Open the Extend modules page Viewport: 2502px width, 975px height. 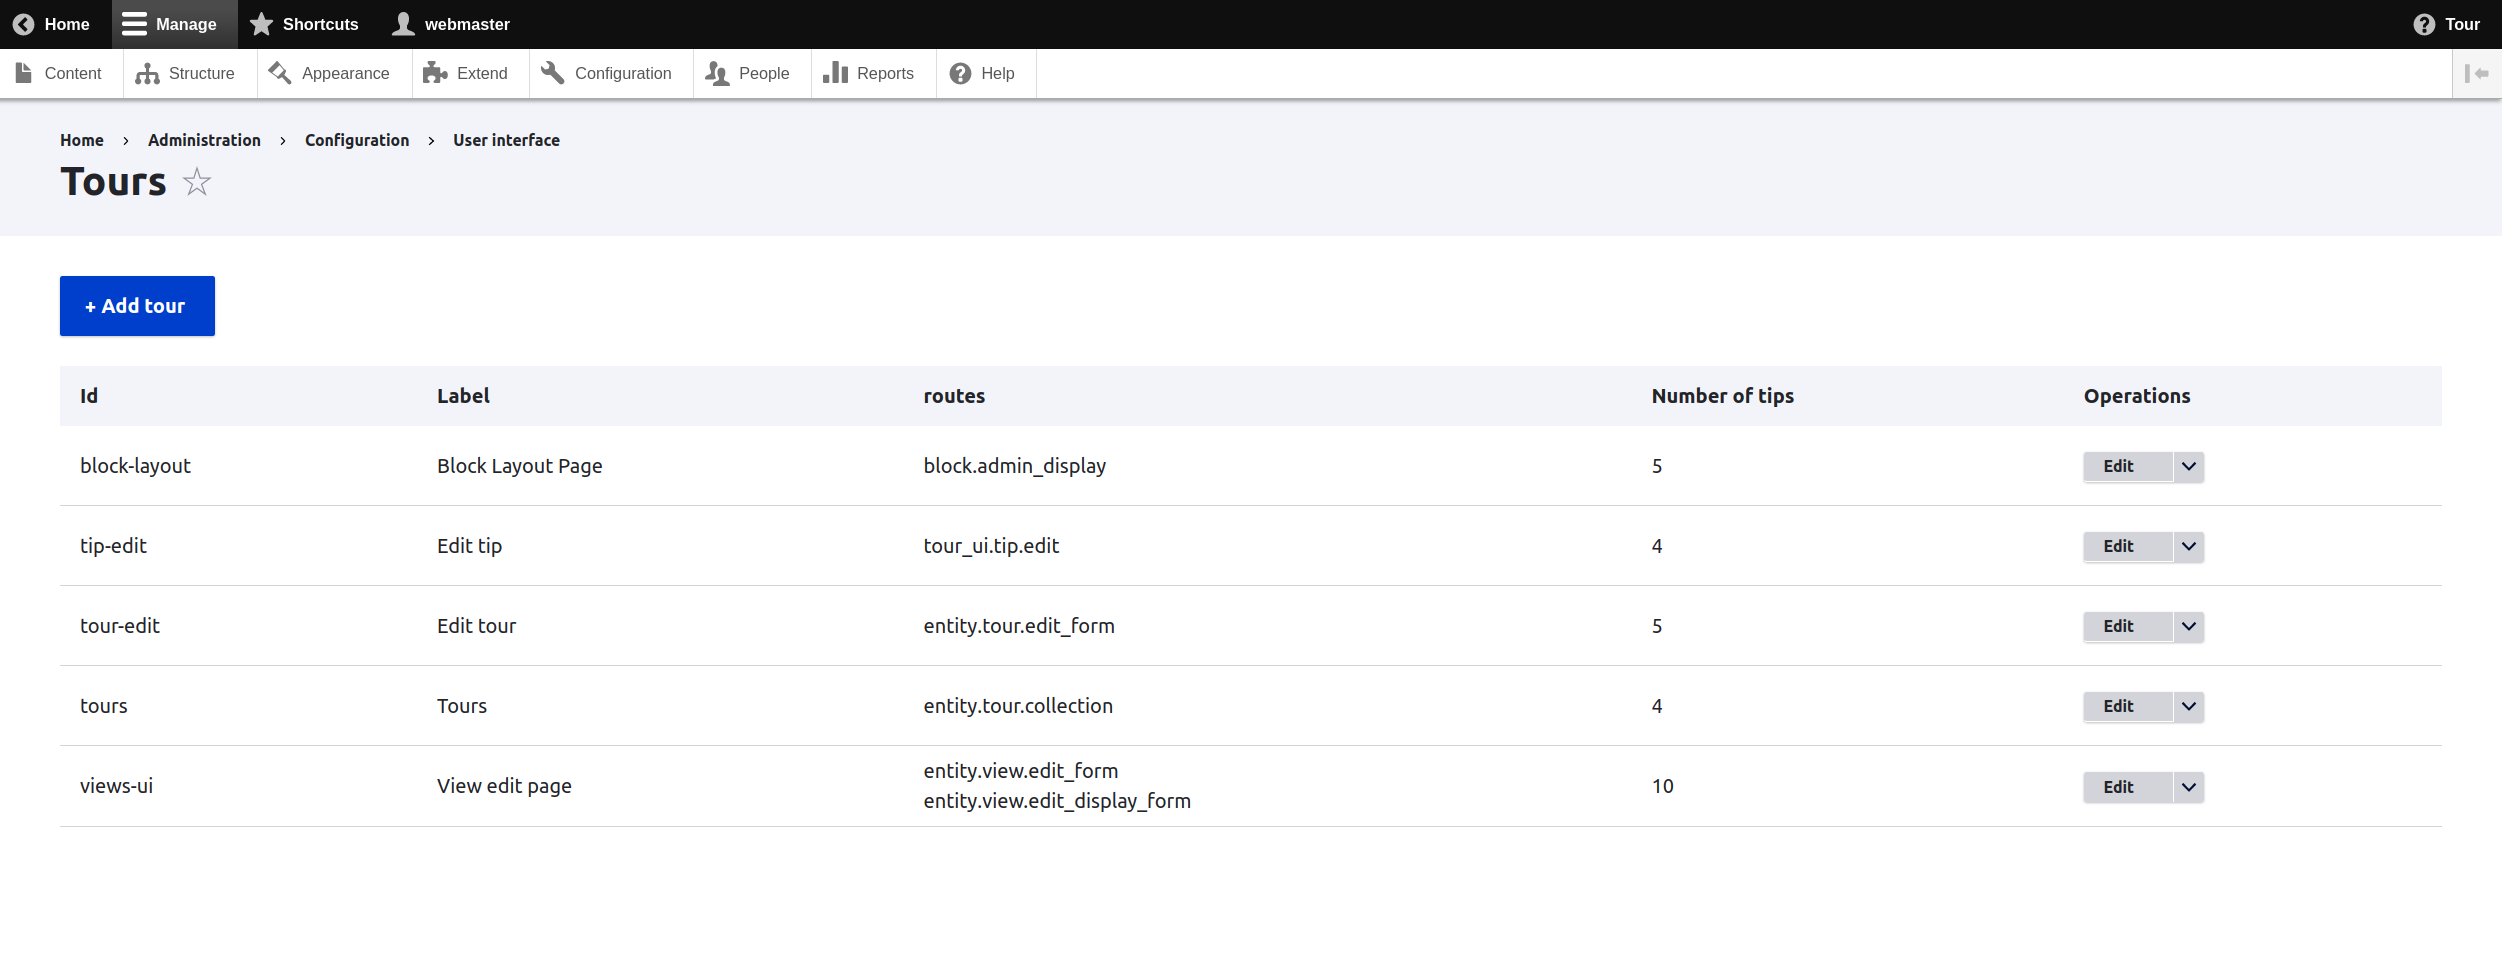click(x=466, y=74)
